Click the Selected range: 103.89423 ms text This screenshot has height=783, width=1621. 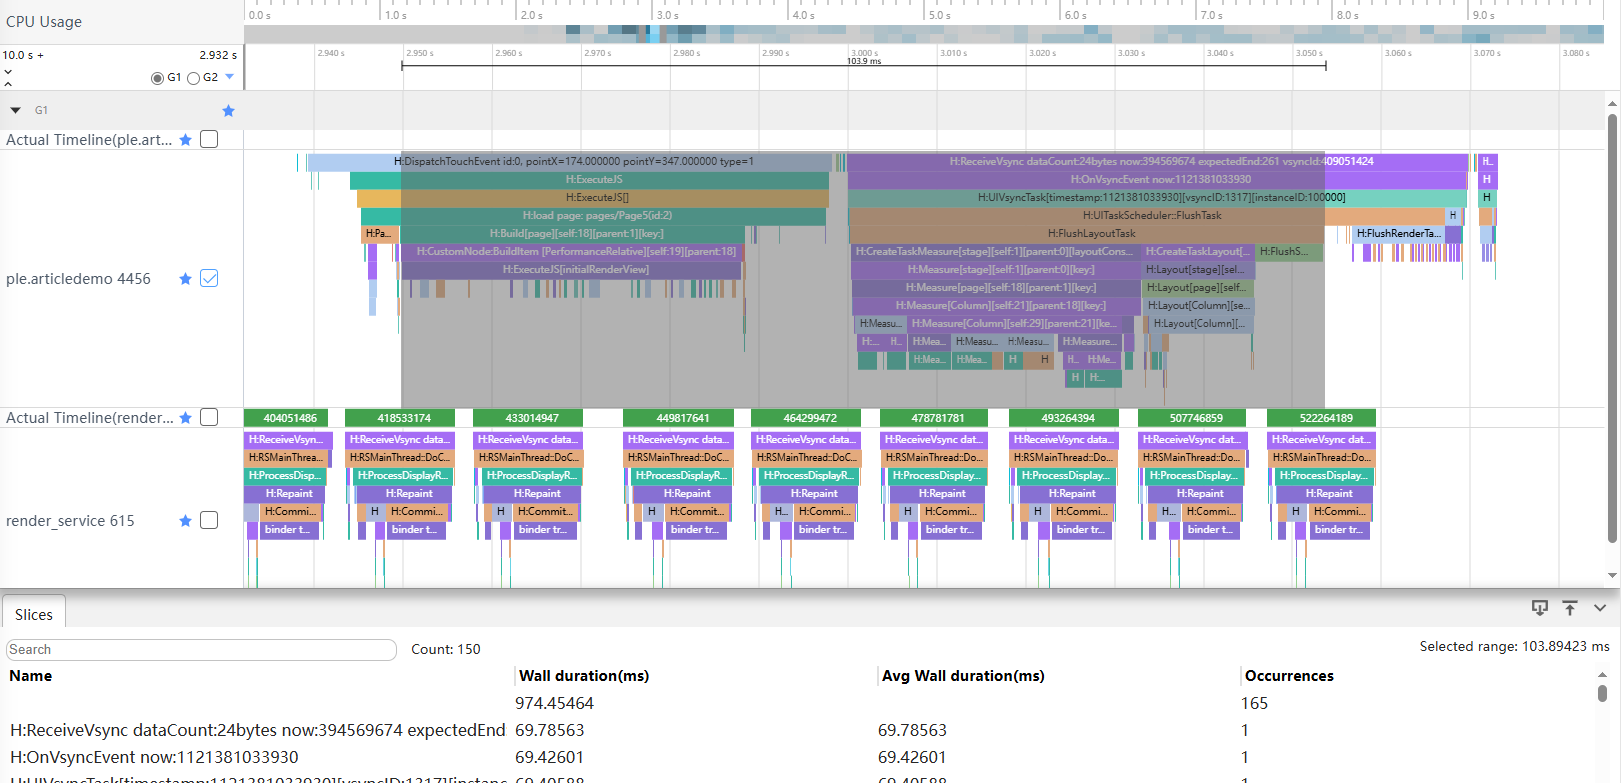(1514, 646)
